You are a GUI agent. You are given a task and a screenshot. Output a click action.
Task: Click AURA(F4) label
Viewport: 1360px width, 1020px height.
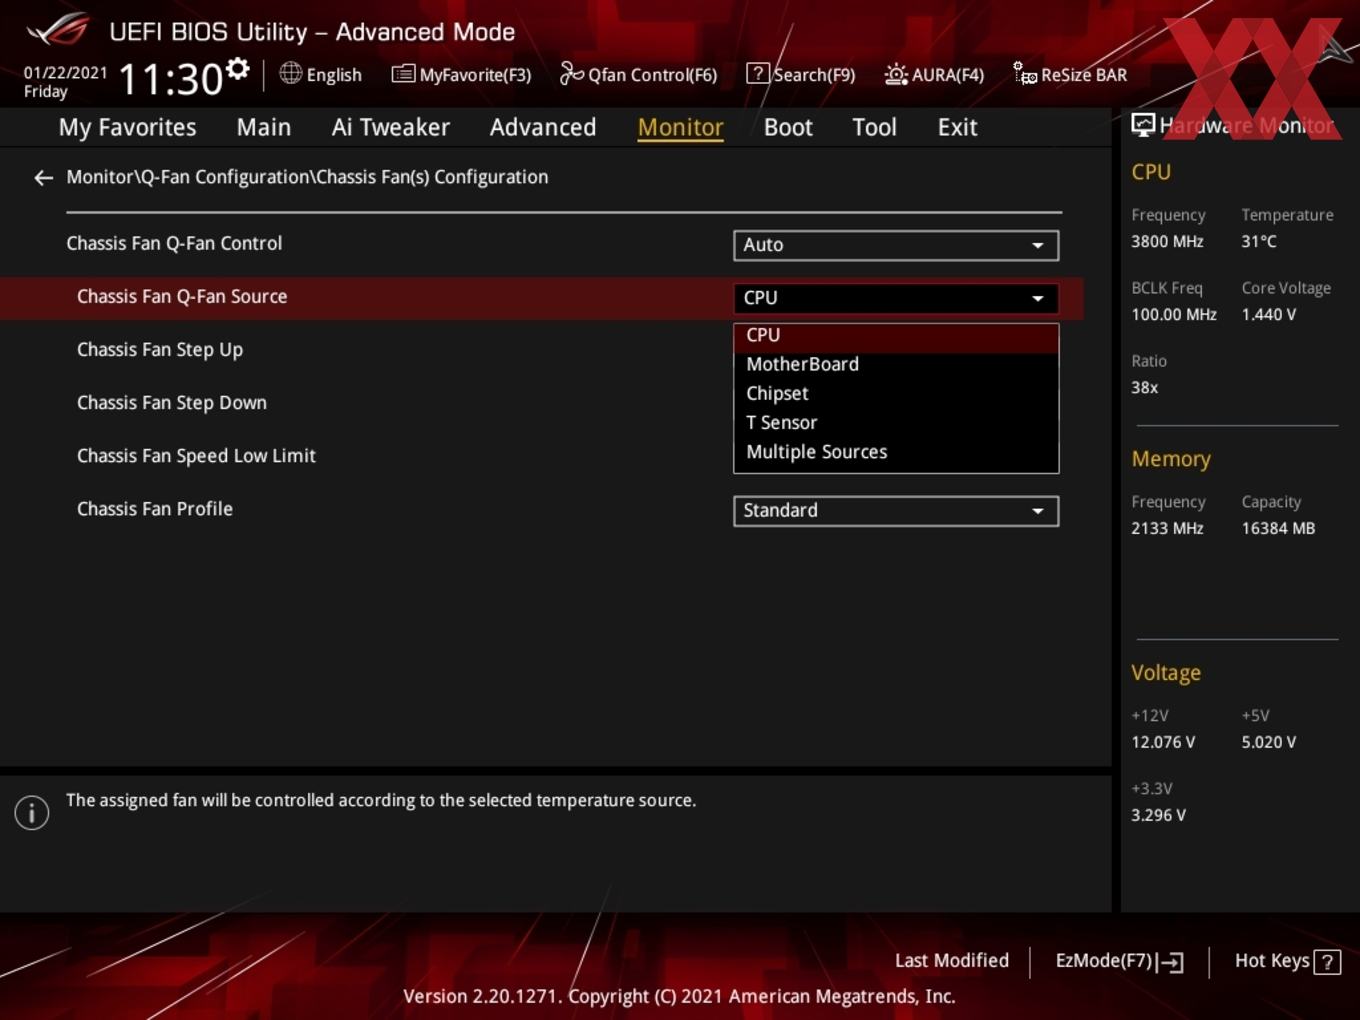948,75
